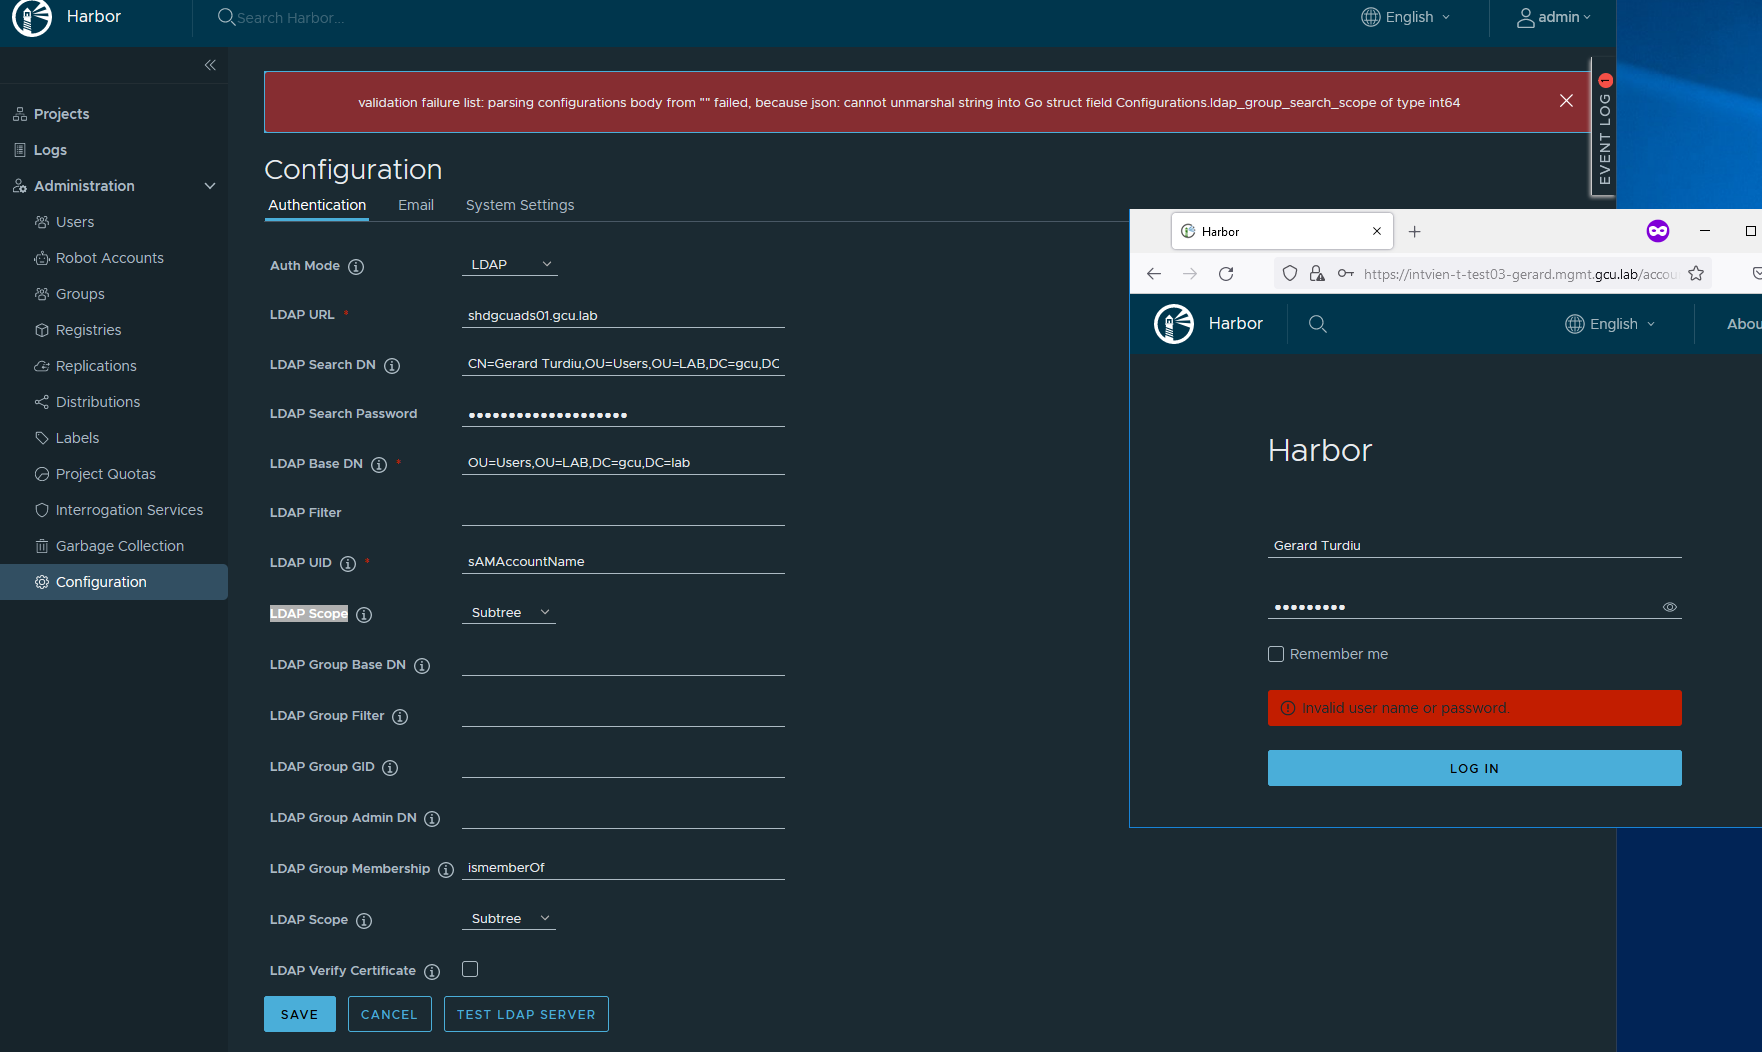Click the info icon beside LDAP Group Membership
The width and height of the screenshot is (1762, 1052).
(446, 870)
